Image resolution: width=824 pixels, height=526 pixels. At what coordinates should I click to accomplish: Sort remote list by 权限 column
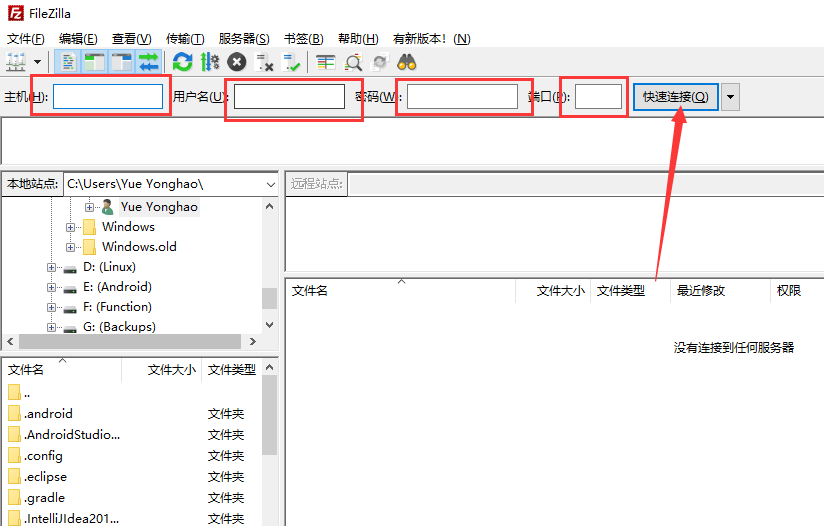pyautogui.click(x=797, y=291)
